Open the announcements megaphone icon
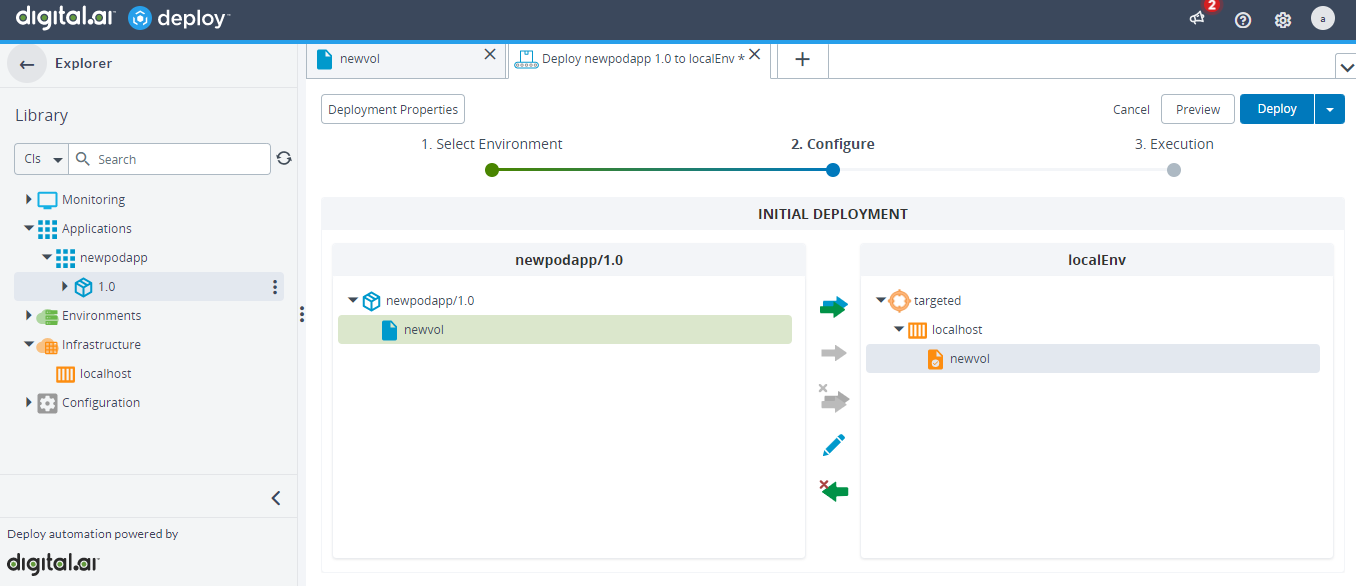 [x=1197, y=19]
